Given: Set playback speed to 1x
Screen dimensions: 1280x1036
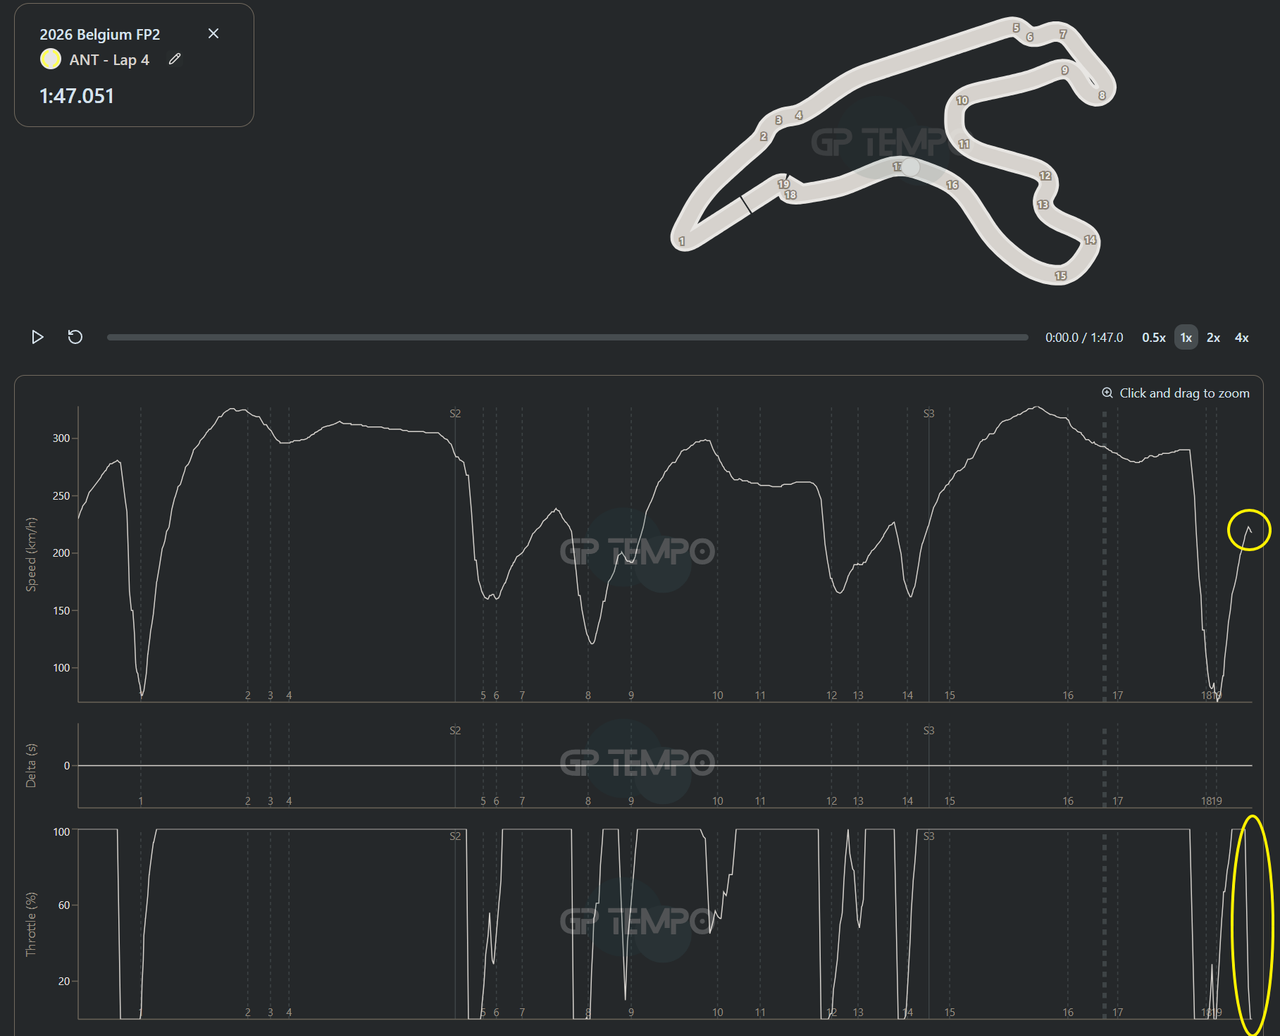Looking at the screenshot, I should pyautogui.click(x=1186, y=338).
